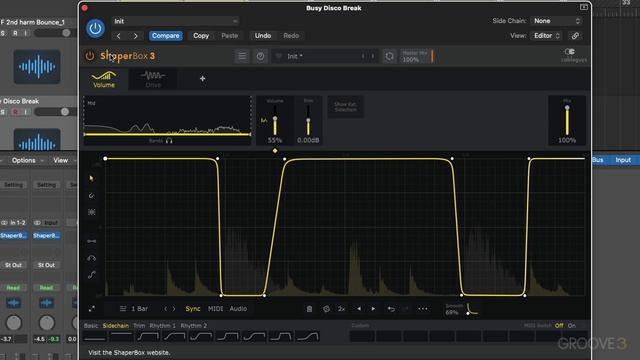Select the Rhythm 1 preset category

162,326
